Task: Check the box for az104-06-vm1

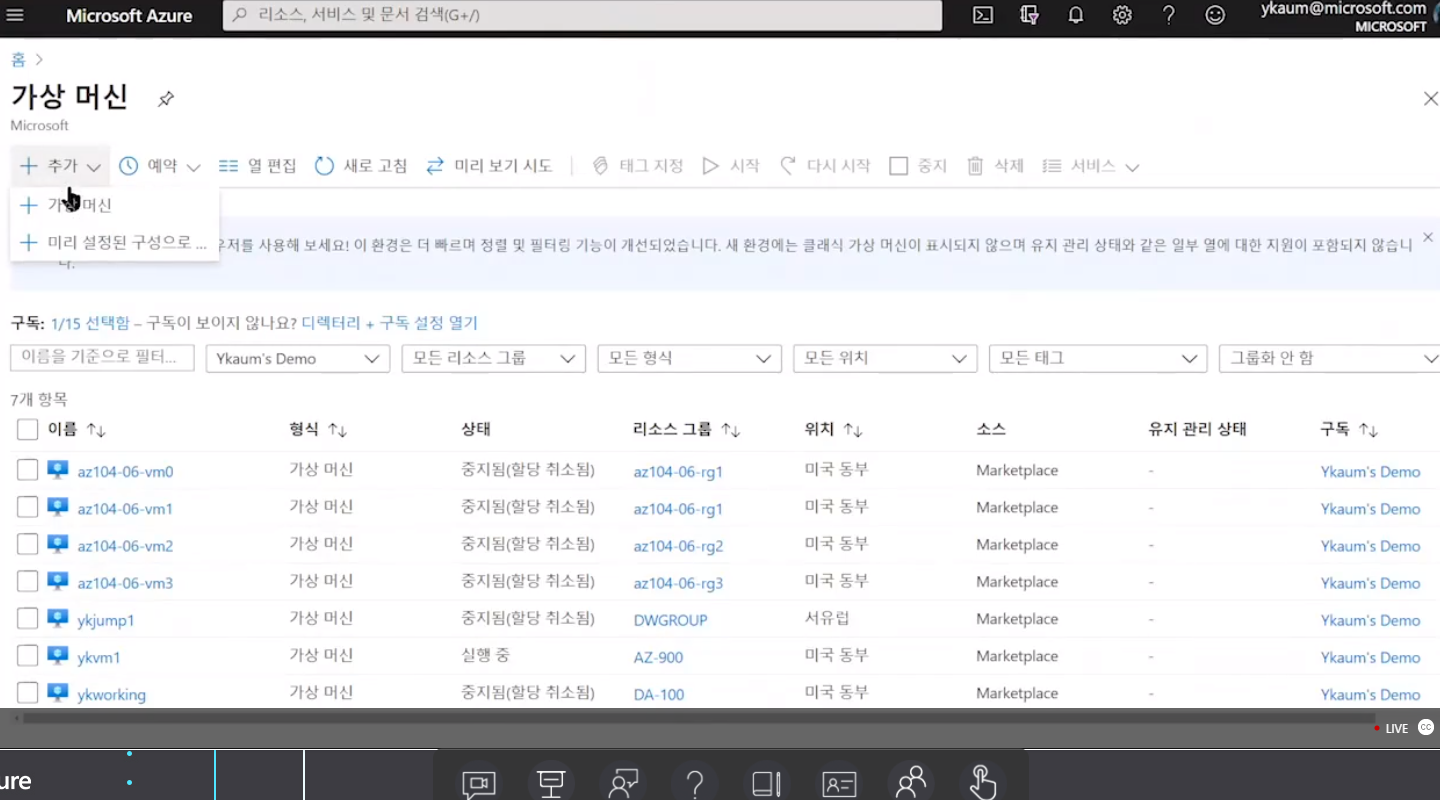Action: (28, 507)
